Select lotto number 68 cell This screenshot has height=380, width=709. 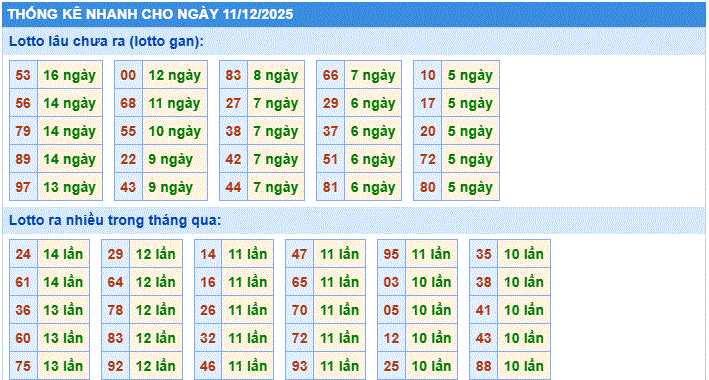(128, 103)
